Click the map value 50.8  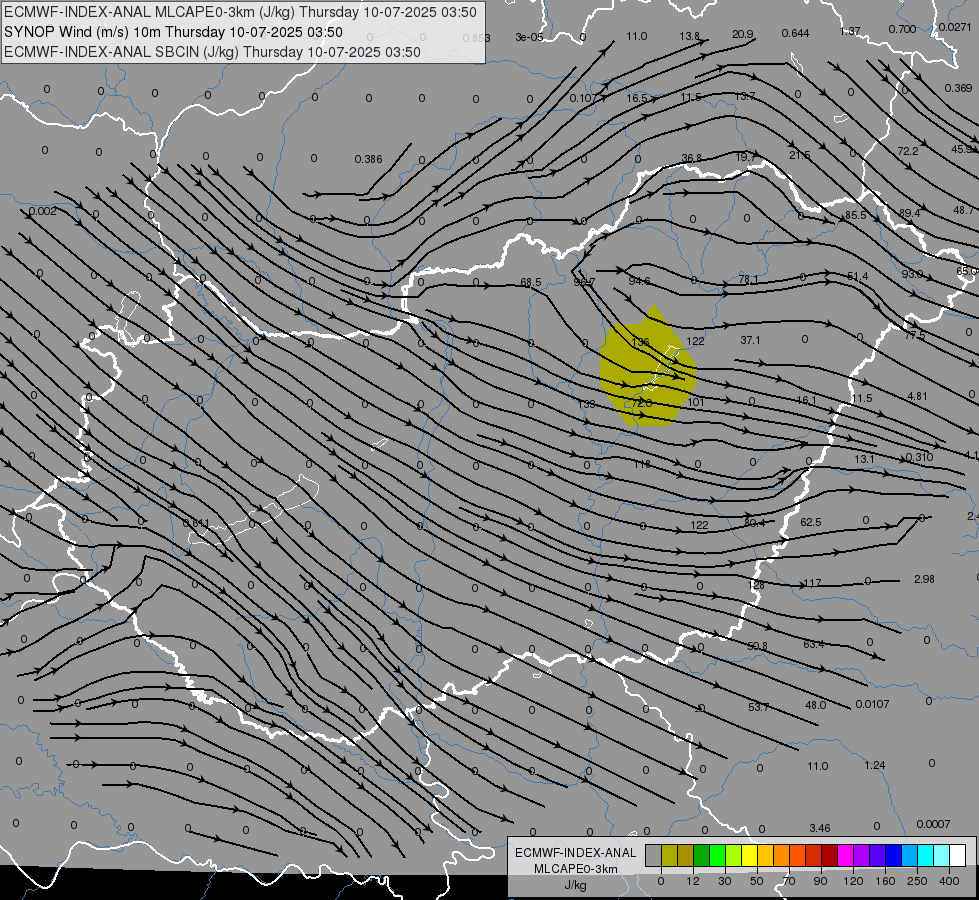757,646
